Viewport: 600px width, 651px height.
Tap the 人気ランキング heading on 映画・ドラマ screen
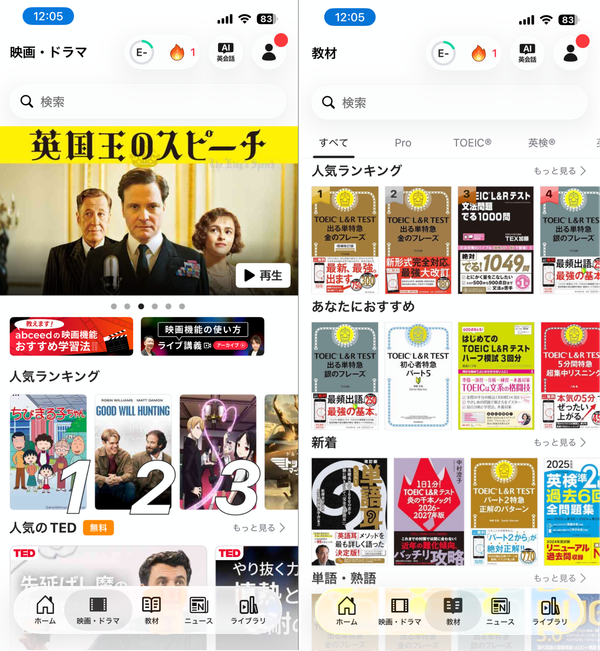(x=55, y=376)
